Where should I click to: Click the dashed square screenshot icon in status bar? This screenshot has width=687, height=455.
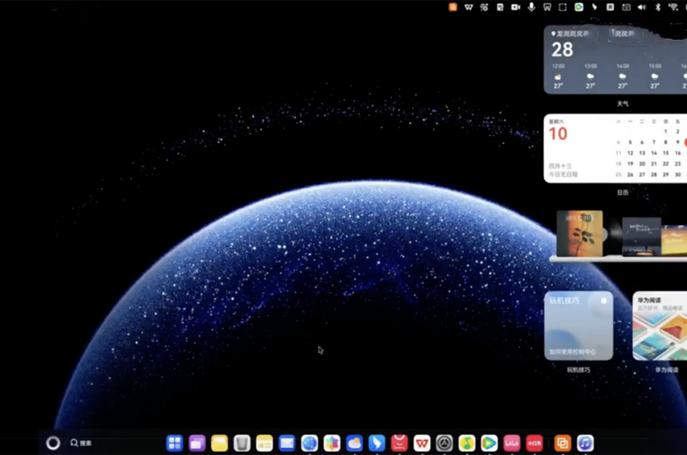(563, 7)
